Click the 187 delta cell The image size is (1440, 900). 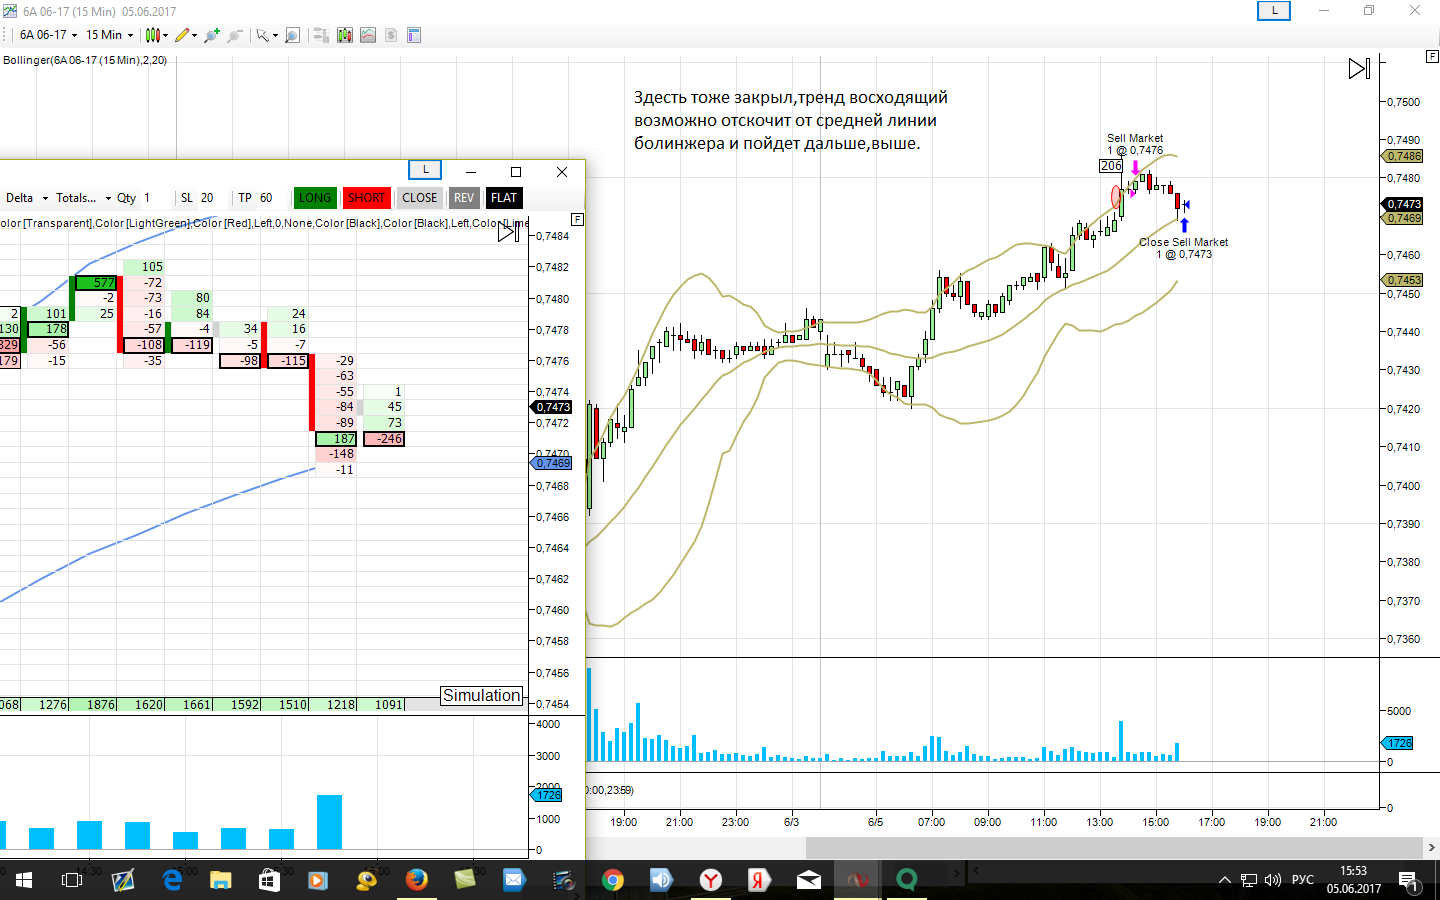pos(336,439)
